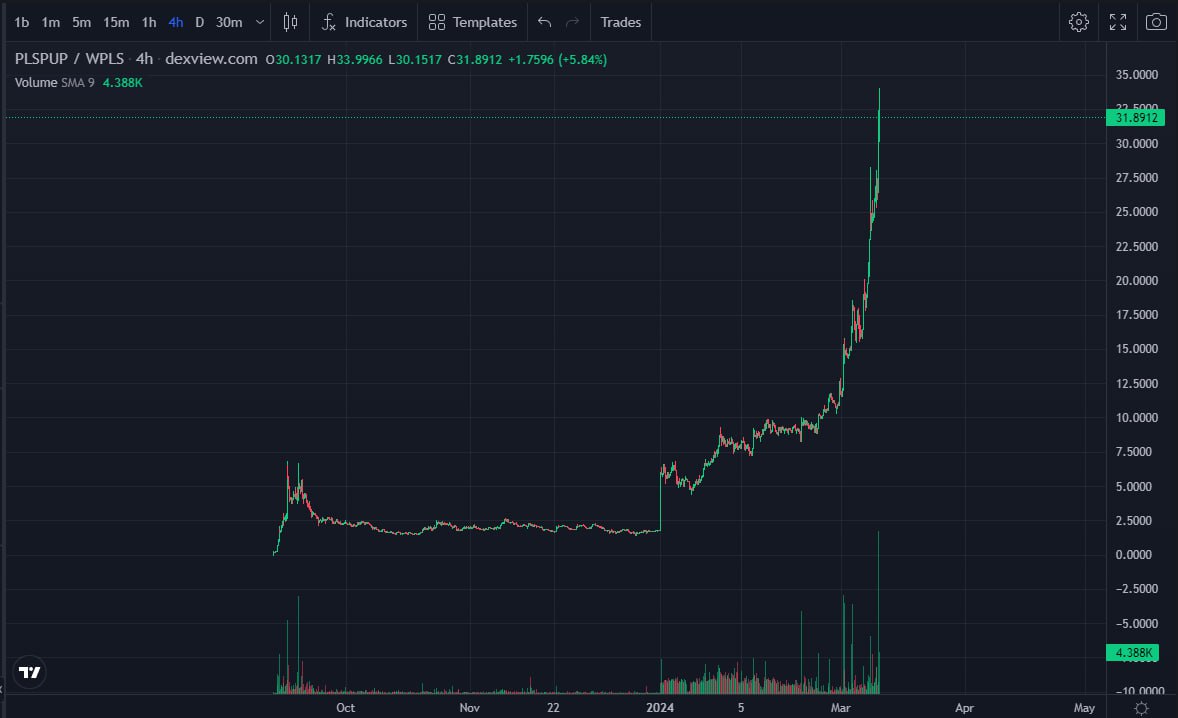This screenshot has height=718, width=1178.
Task: Switch to the 1m interval
Action: tap(50, 22)
